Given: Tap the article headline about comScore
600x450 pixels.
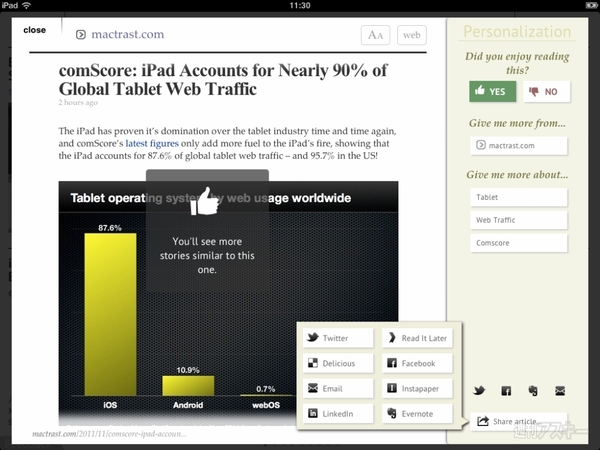Looking at the screenshot, I should [223, 80].
